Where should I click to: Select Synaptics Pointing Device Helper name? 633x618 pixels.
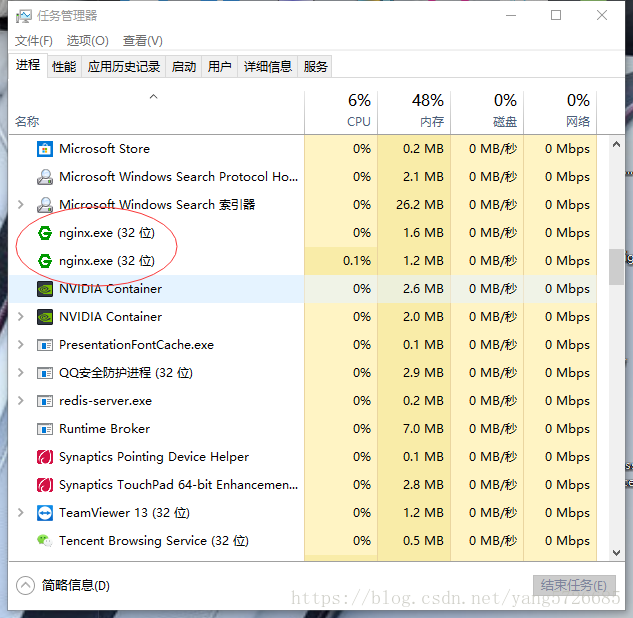(154, 457)
